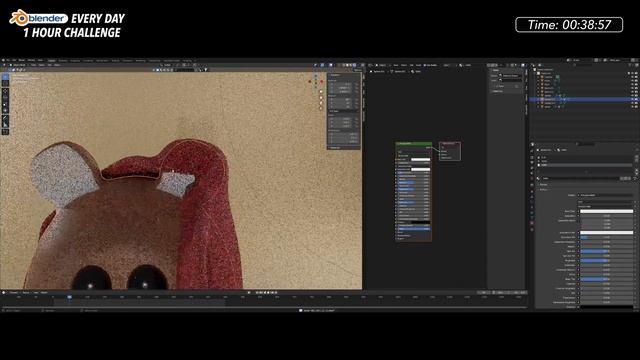
Task: Expand the Preview panel in material properties
Action: (544, 184)
